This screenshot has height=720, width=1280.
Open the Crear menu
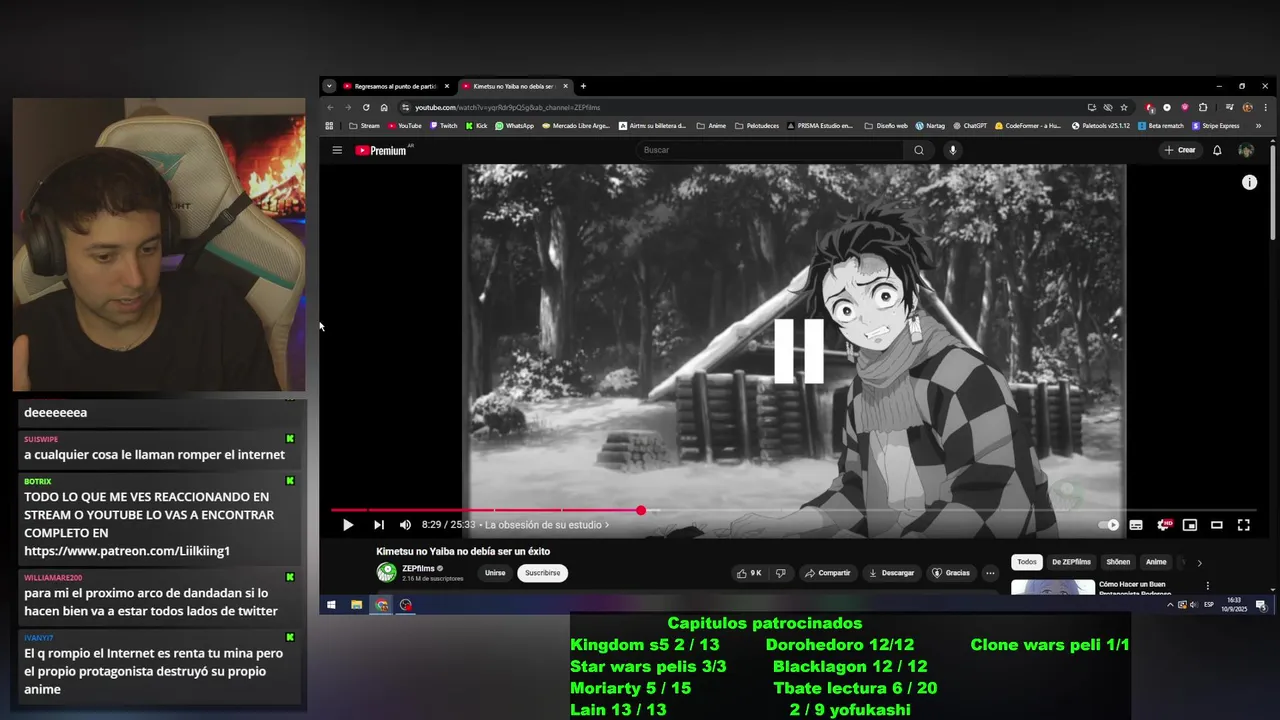tap(1180, 150)
